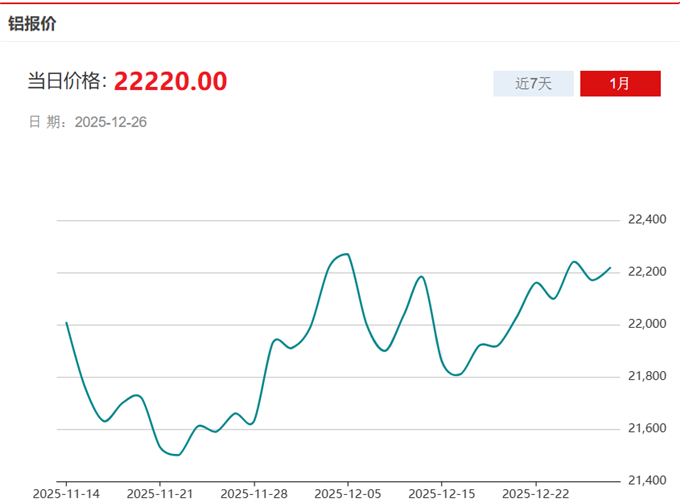The height and width of the screenshot is (502, 680).
Task: Click the chart line's highest peak
Action: coord(346,254)
